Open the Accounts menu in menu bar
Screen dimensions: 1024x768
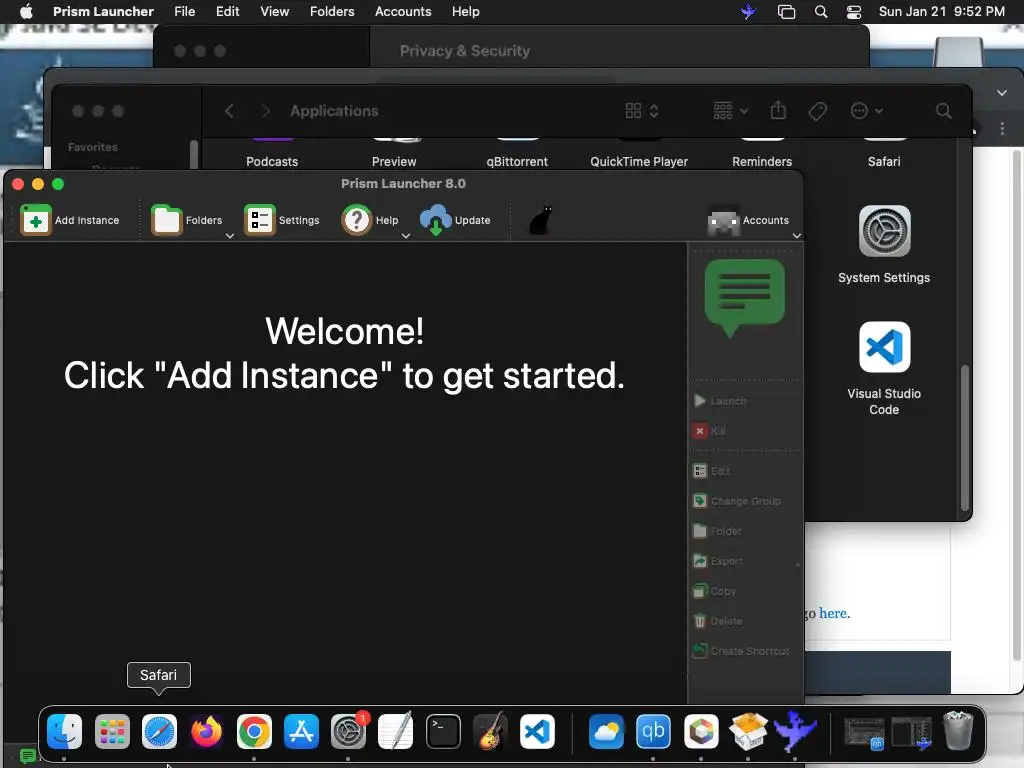click(403, 11)
